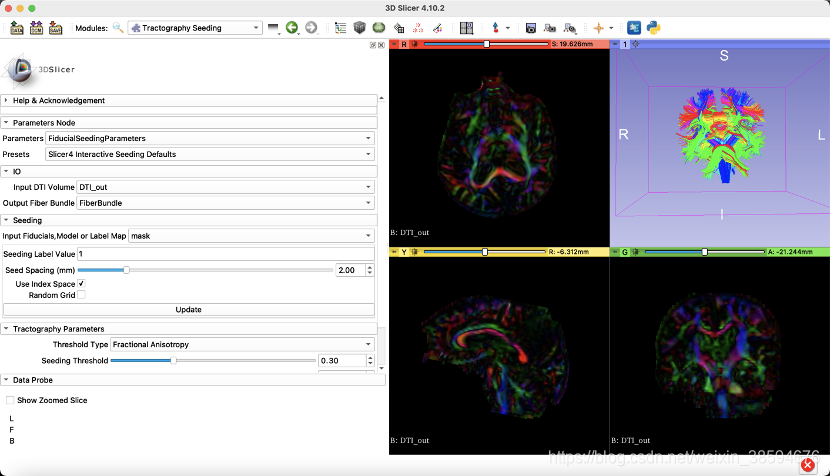The height and width of the screenshot is (476, 830).
Task: Open the Volume Rendering cube icon
Action: coord(359,28)
